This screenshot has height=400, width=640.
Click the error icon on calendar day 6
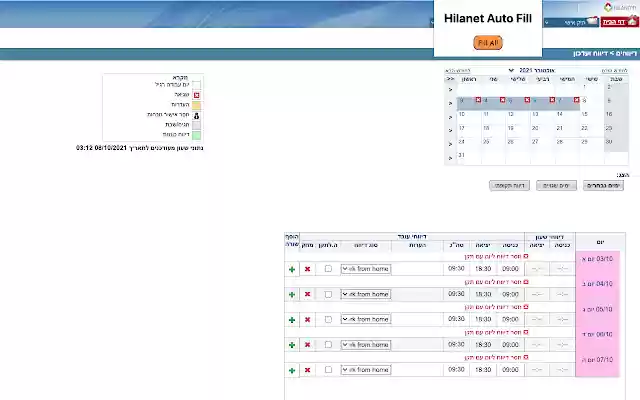click(x=552, y=100)
